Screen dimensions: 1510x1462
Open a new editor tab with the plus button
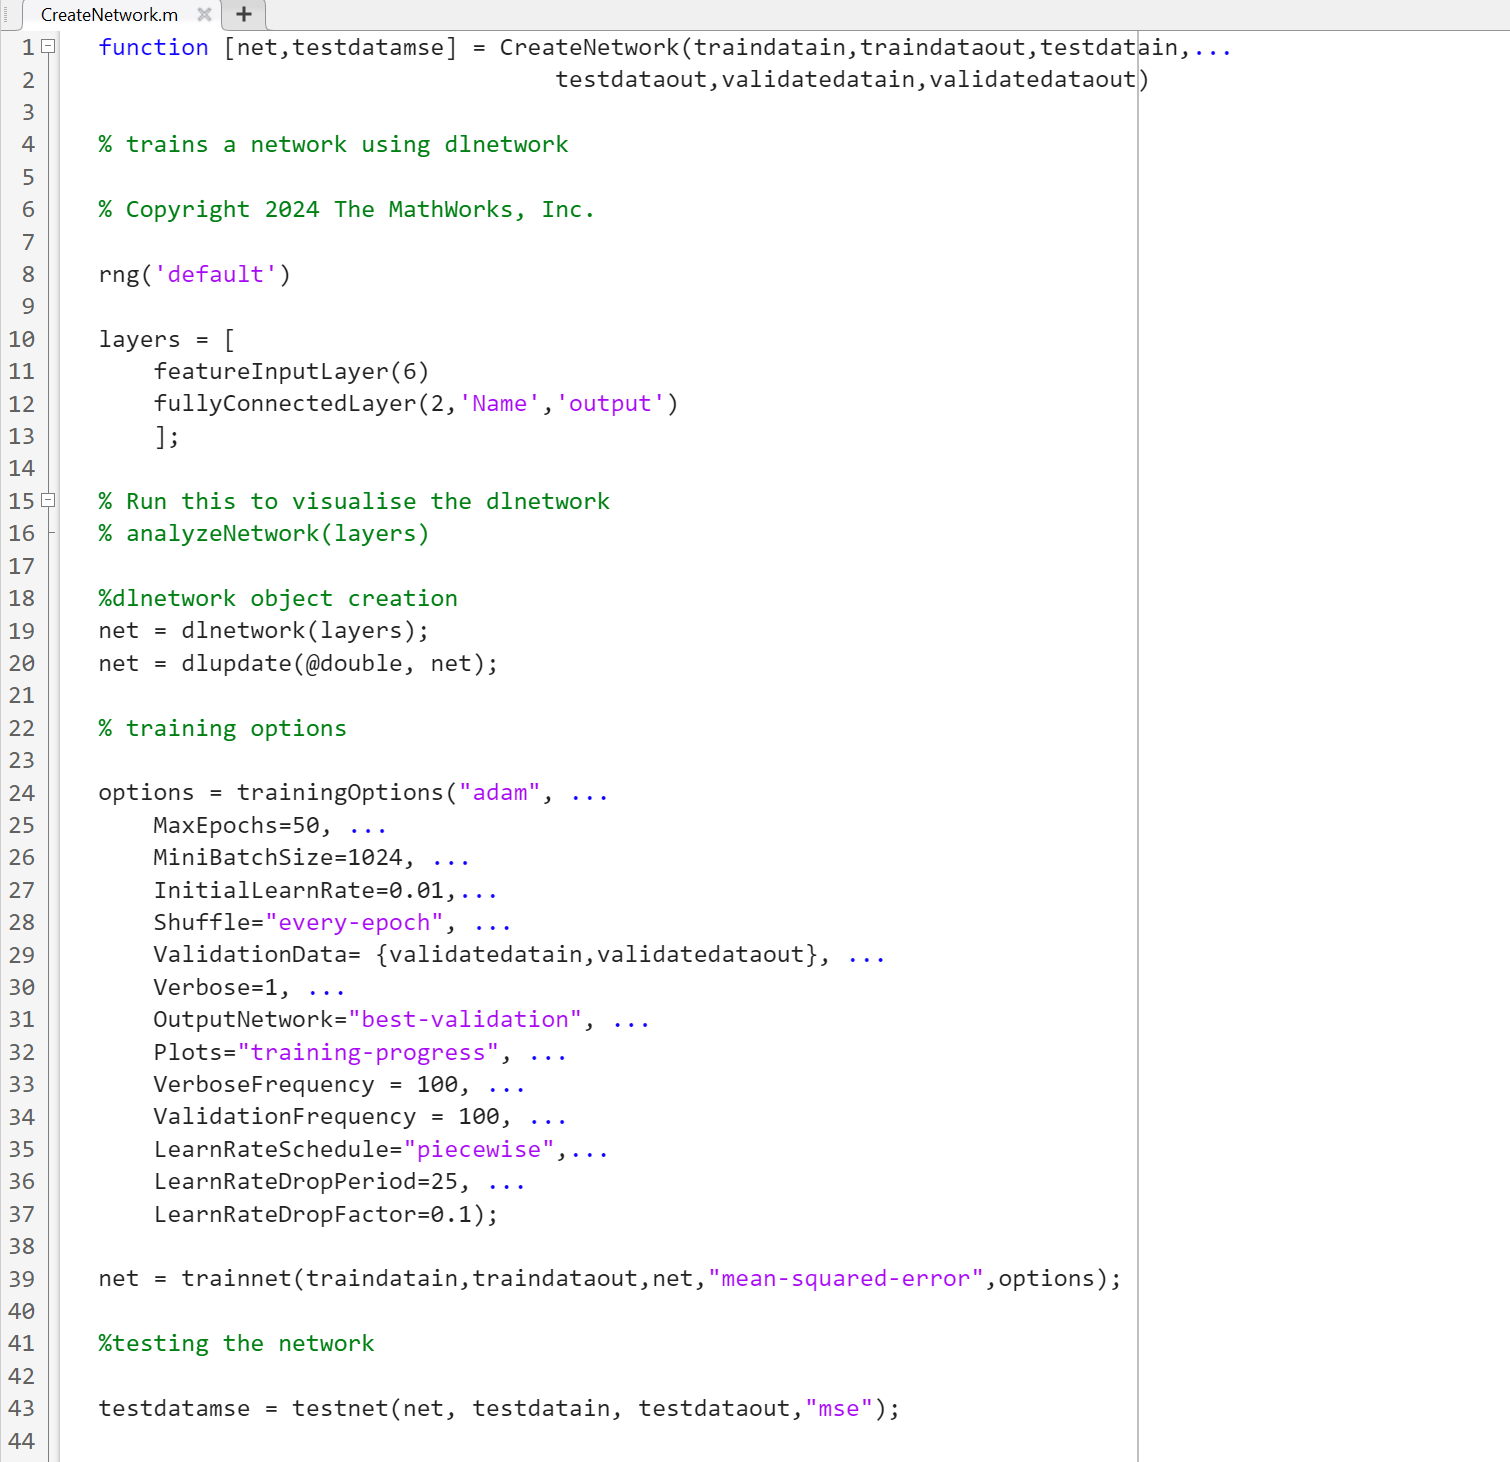point(243,14)
